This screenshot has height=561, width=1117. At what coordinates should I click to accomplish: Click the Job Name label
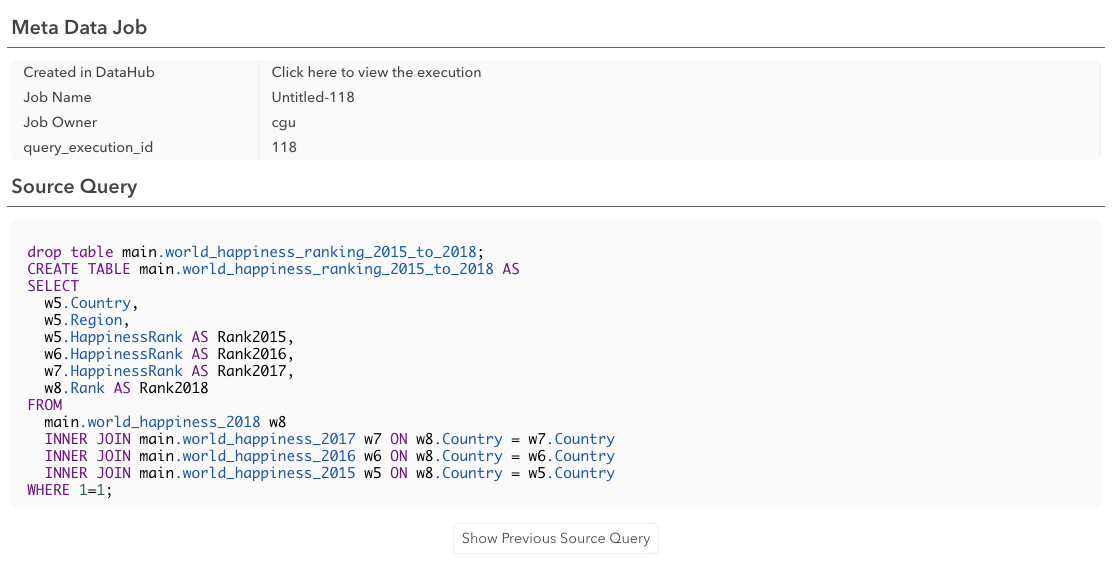coord(57,97)
